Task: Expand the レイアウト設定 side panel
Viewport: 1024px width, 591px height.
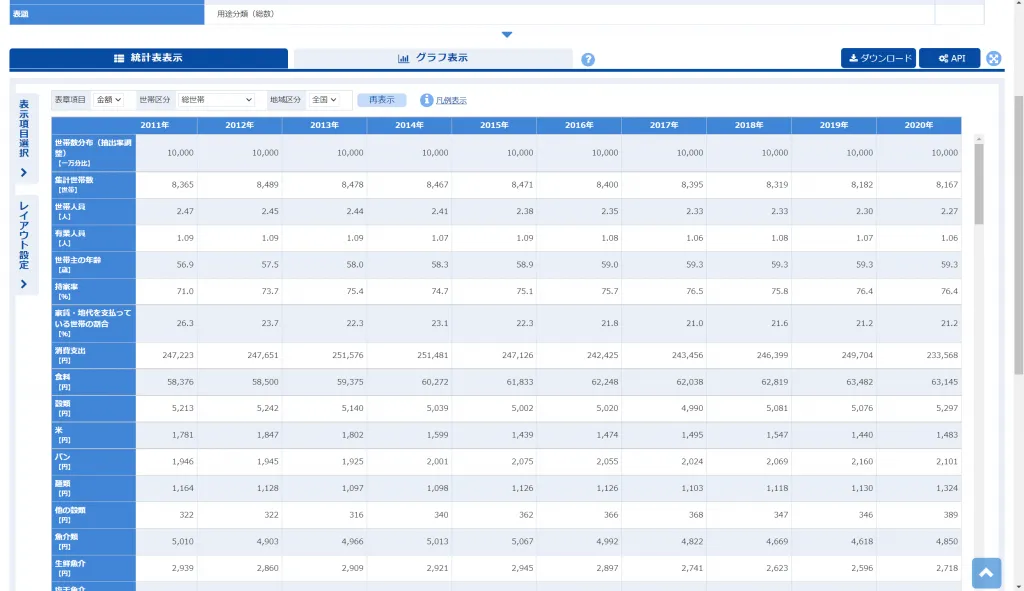Action: (24, 244)
